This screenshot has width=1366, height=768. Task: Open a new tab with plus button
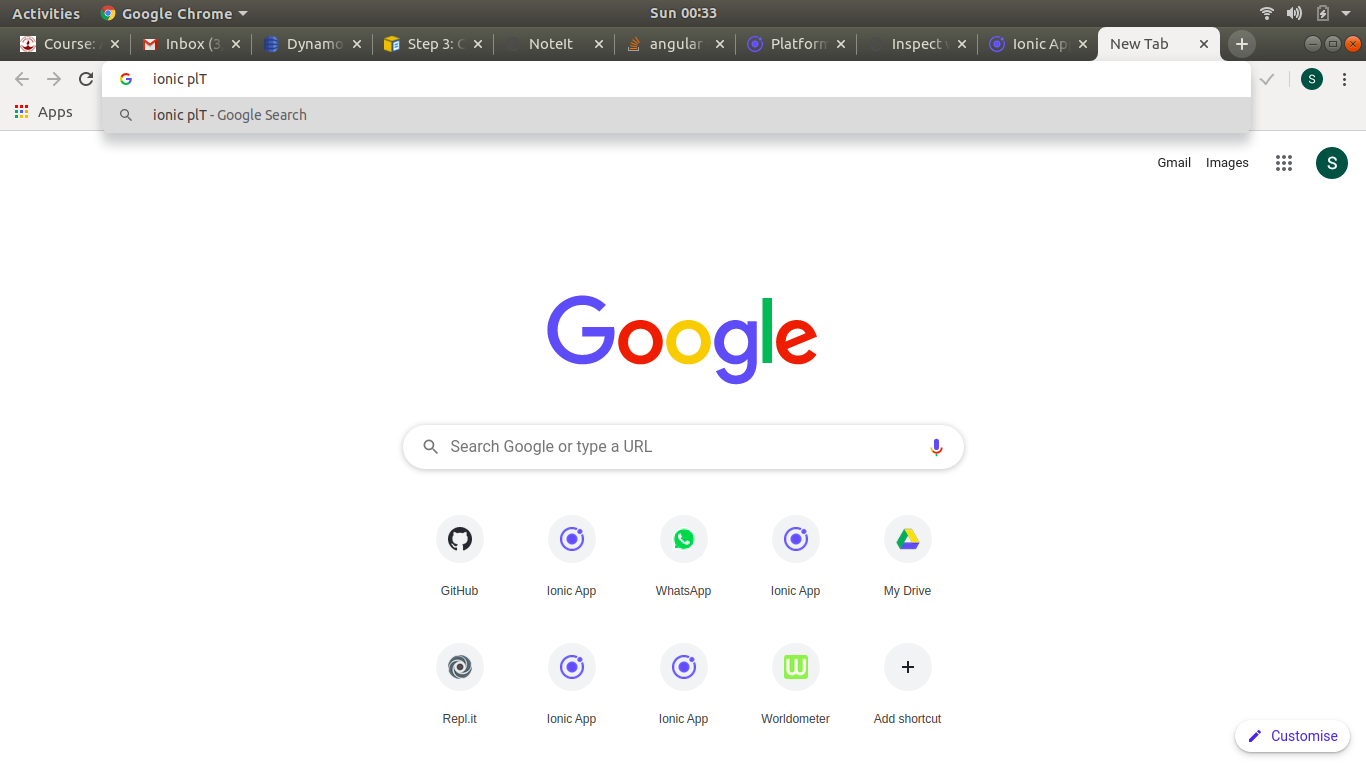(1241, 44)
